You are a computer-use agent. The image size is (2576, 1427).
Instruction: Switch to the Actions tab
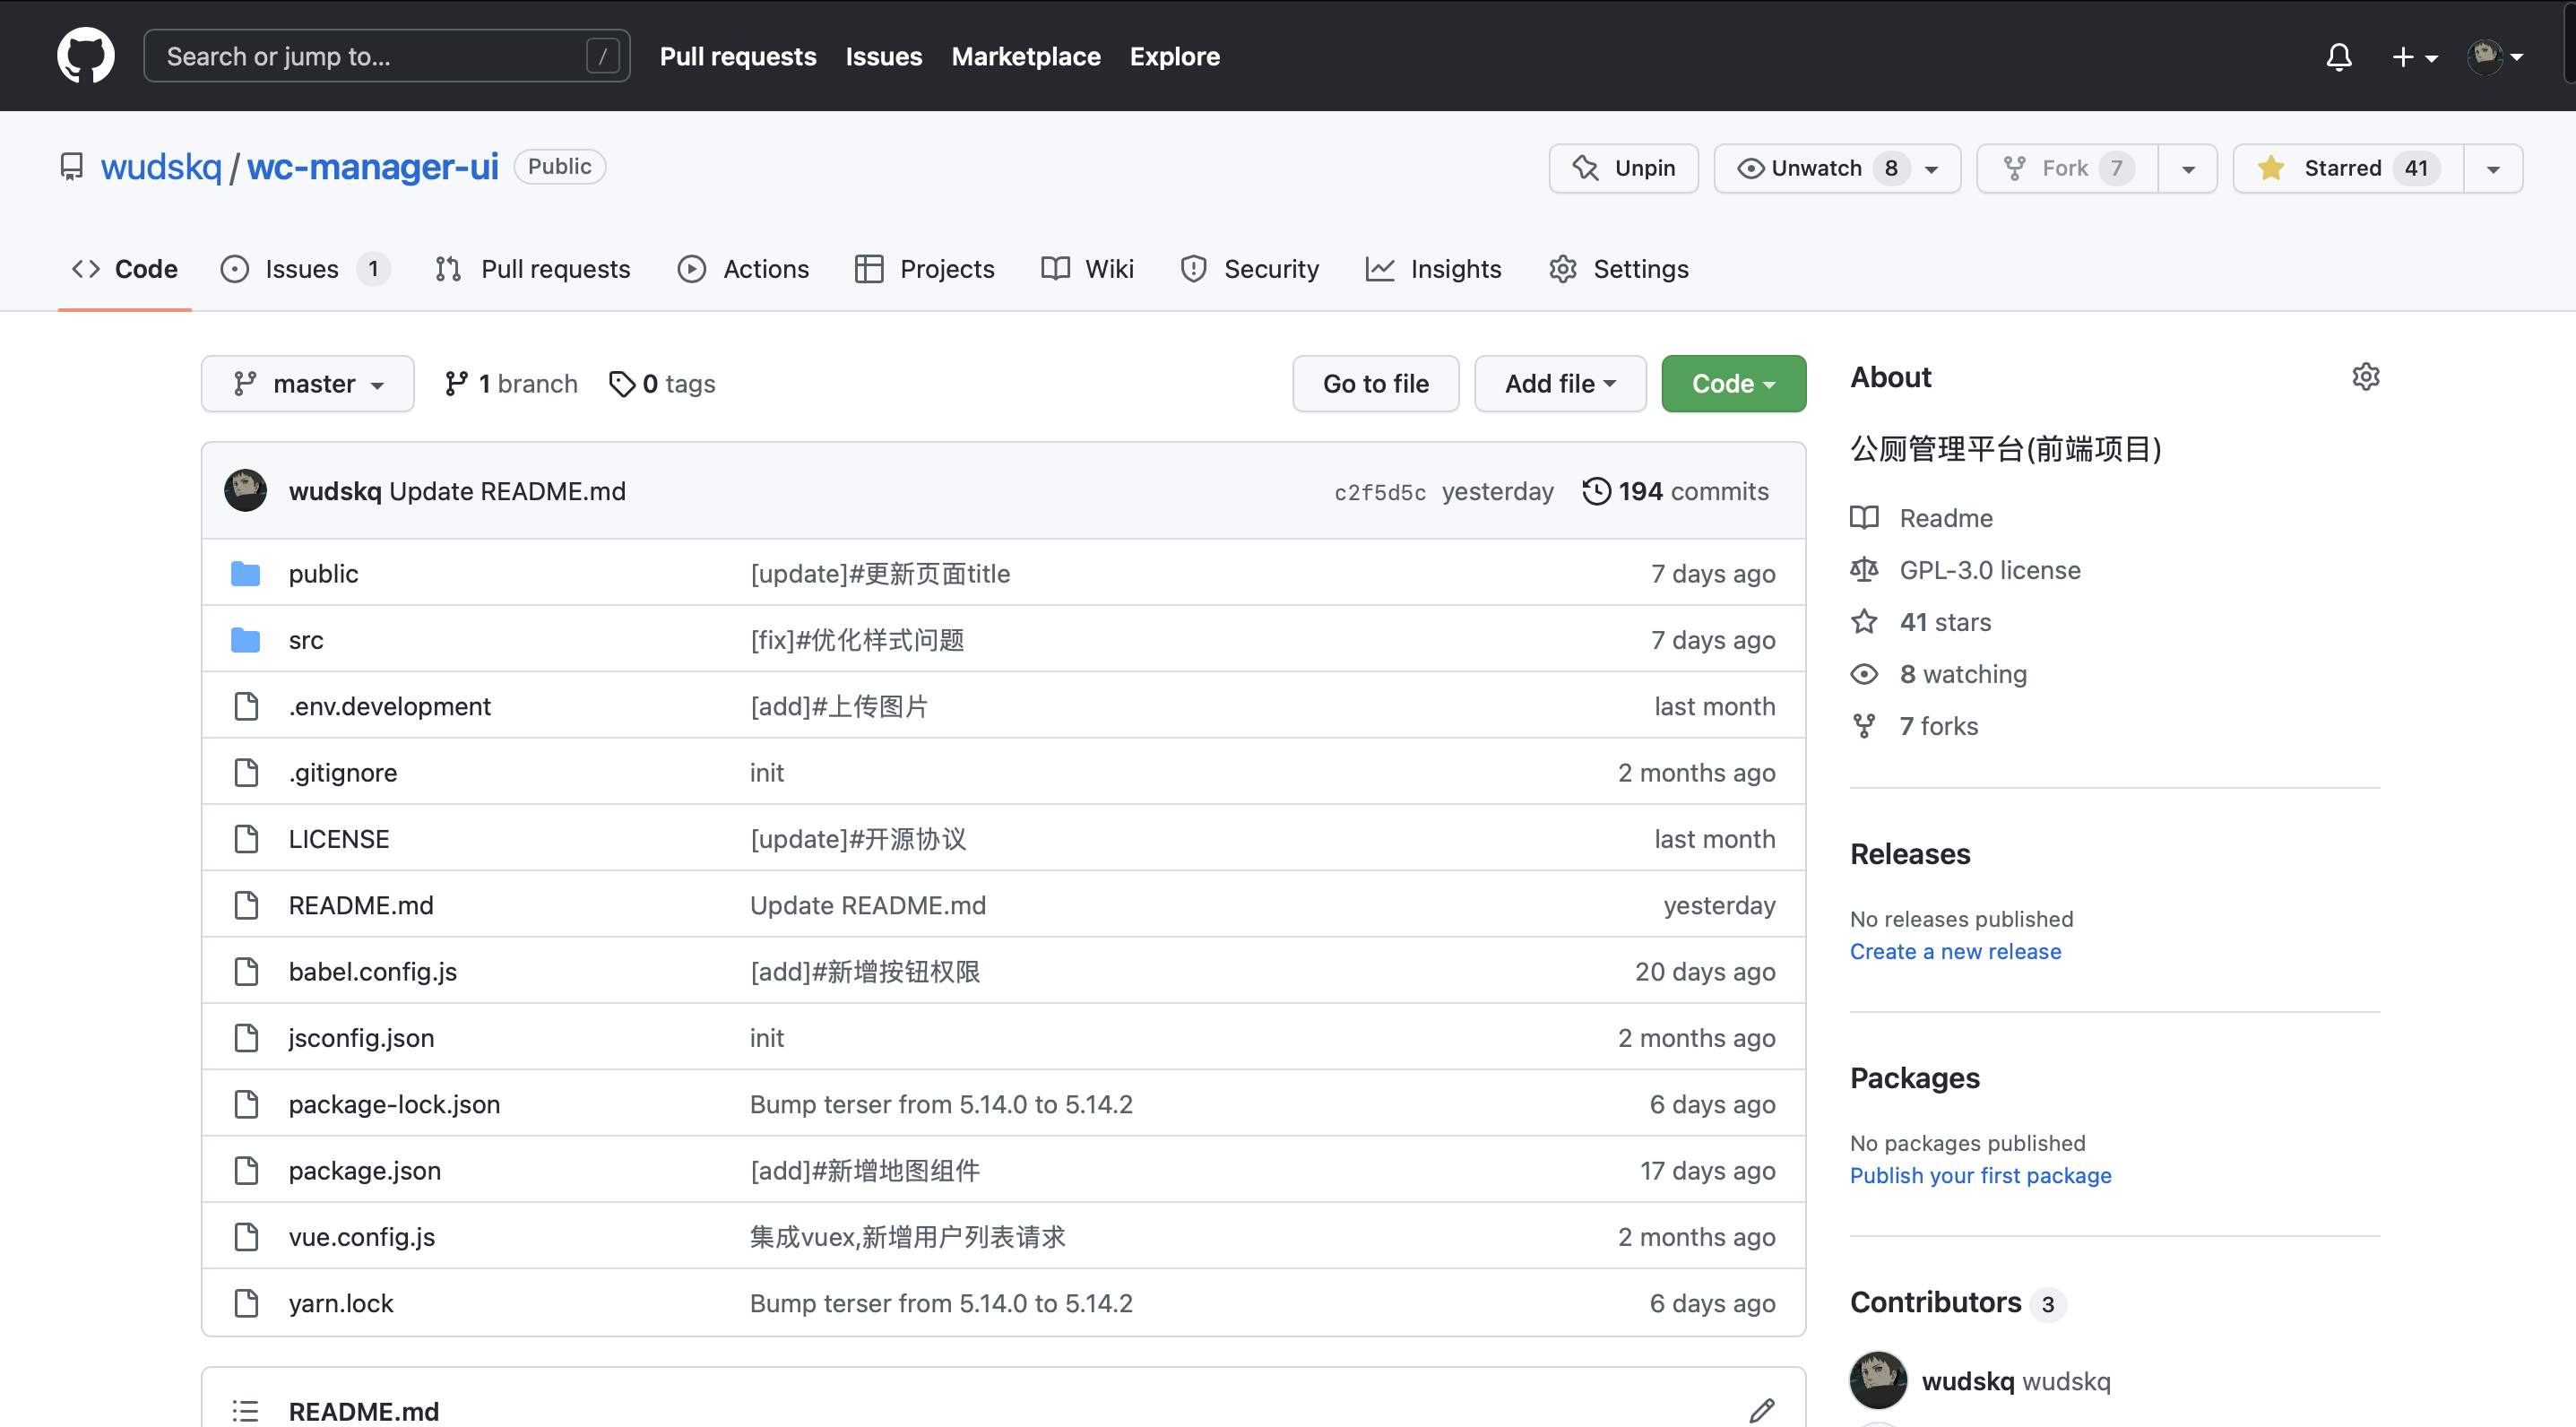pos(743,269)
